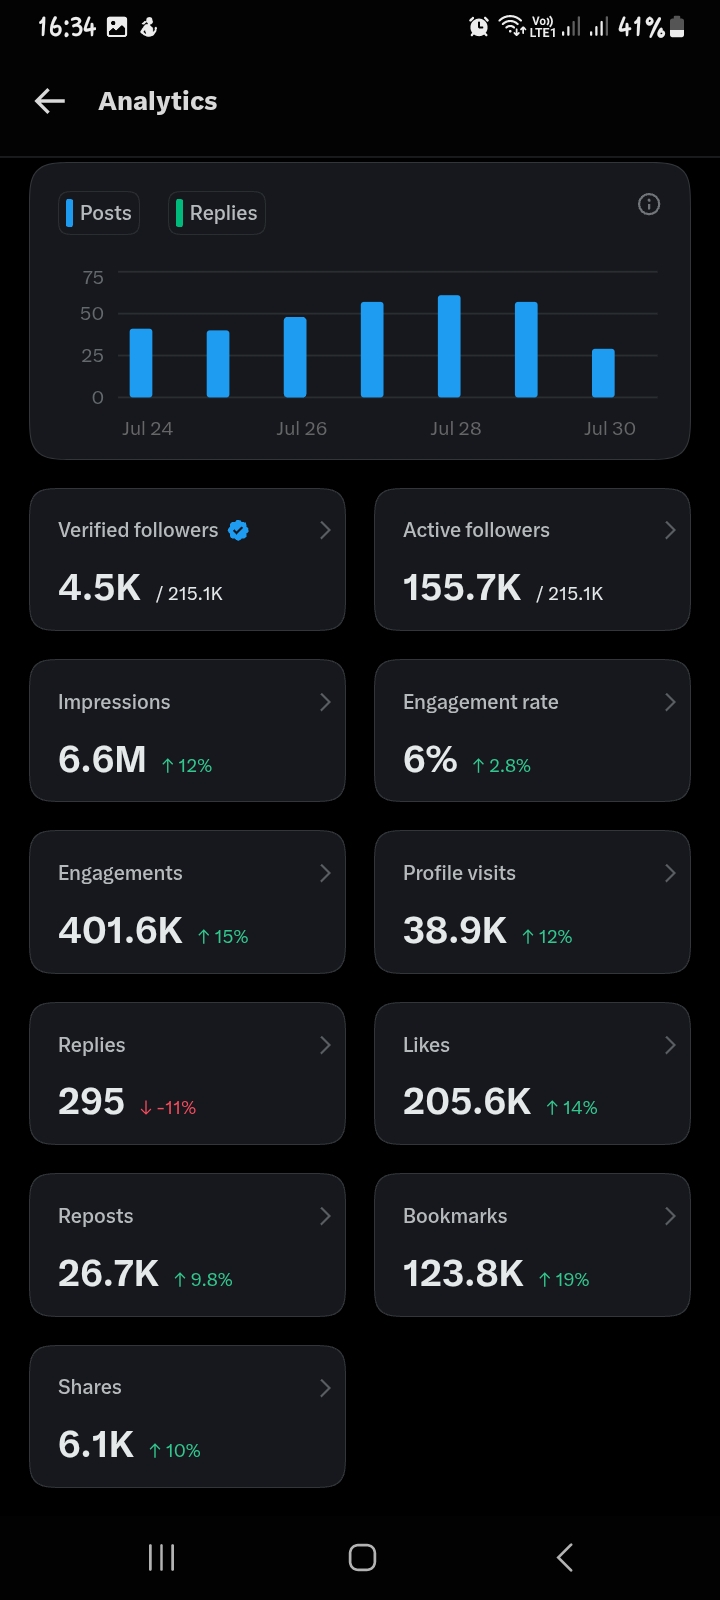The image size is (720, 1600).
Task: Select the Jul 28 bar in chart
Action: click(449, 346)
